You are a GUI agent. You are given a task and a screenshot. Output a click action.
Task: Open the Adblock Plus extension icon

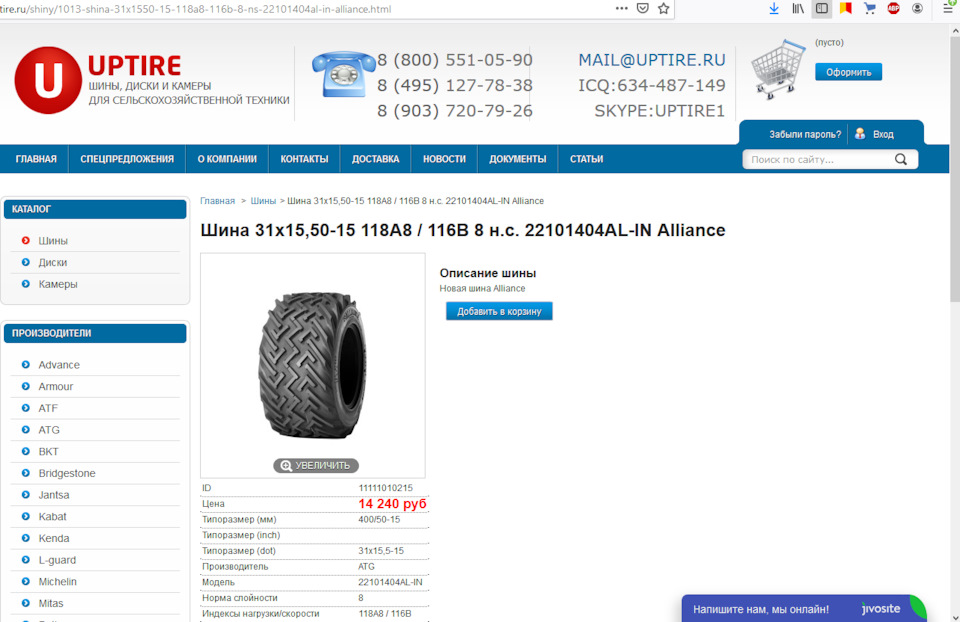point(893,9)
